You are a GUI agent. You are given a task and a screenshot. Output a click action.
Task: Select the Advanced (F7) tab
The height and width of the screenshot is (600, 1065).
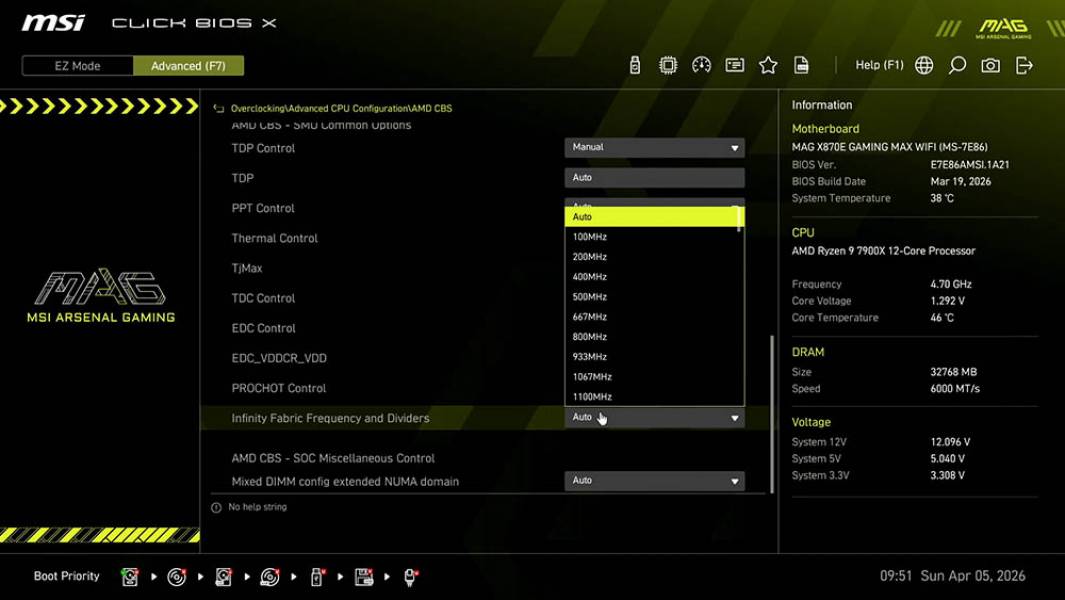pos(188,65)
